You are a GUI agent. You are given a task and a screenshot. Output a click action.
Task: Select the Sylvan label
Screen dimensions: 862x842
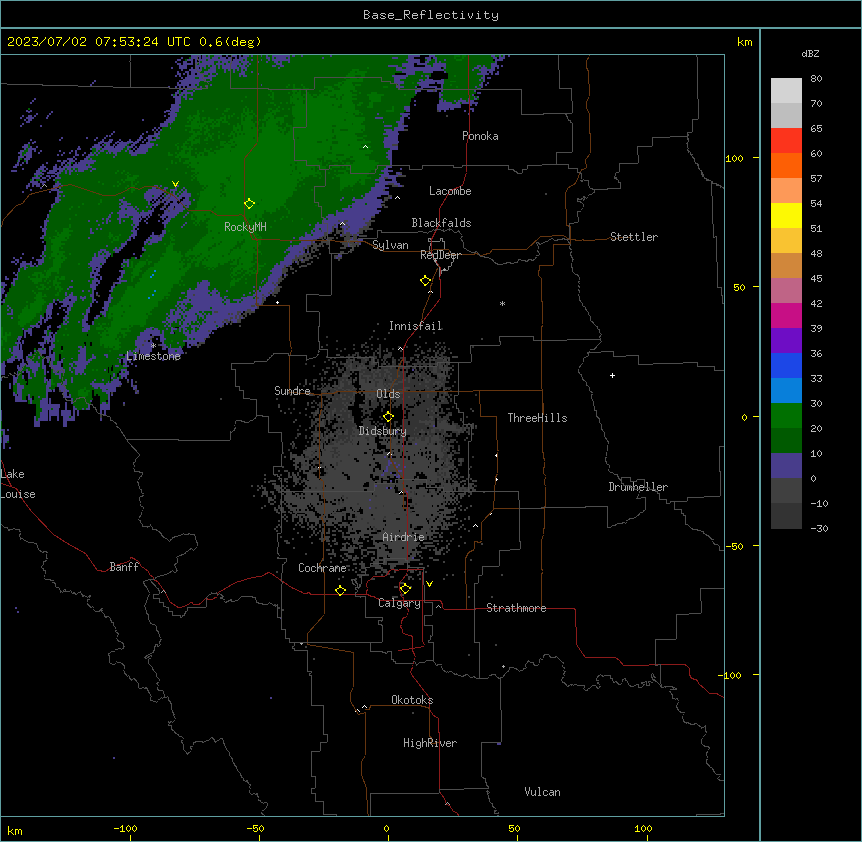(x=390, y=245)
